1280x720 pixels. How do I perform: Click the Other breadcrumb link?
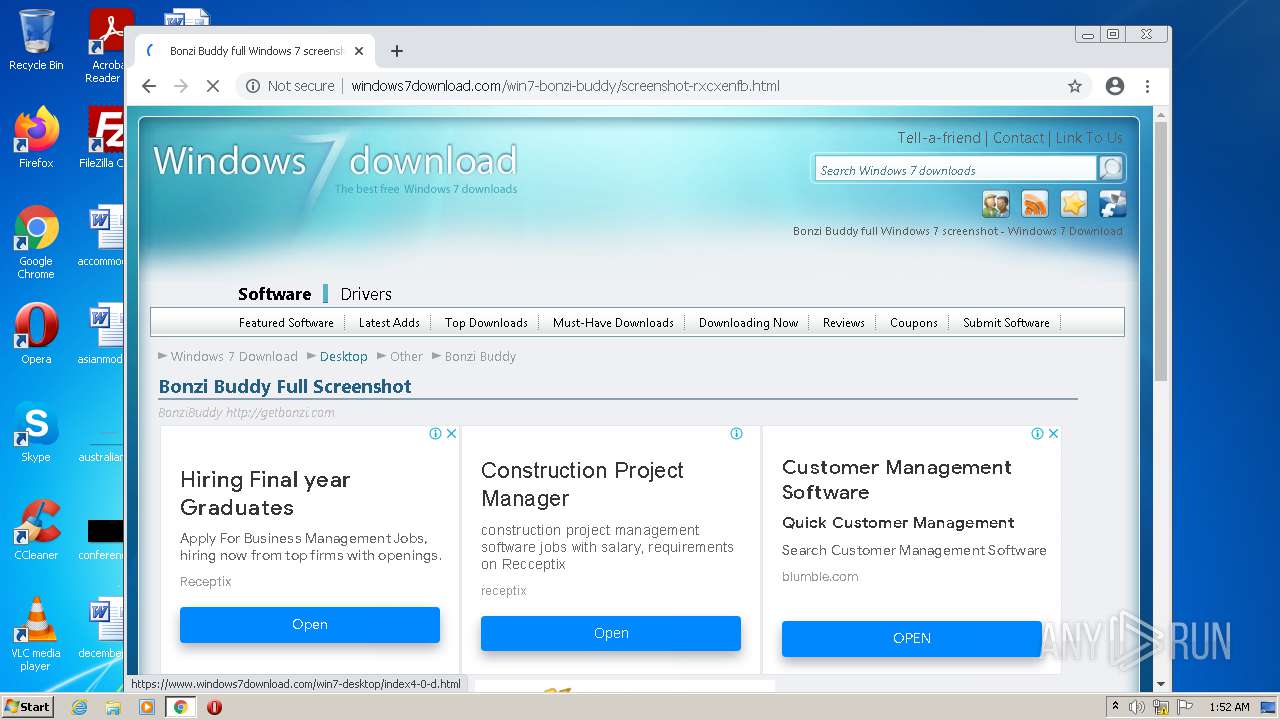pos(407,357)
